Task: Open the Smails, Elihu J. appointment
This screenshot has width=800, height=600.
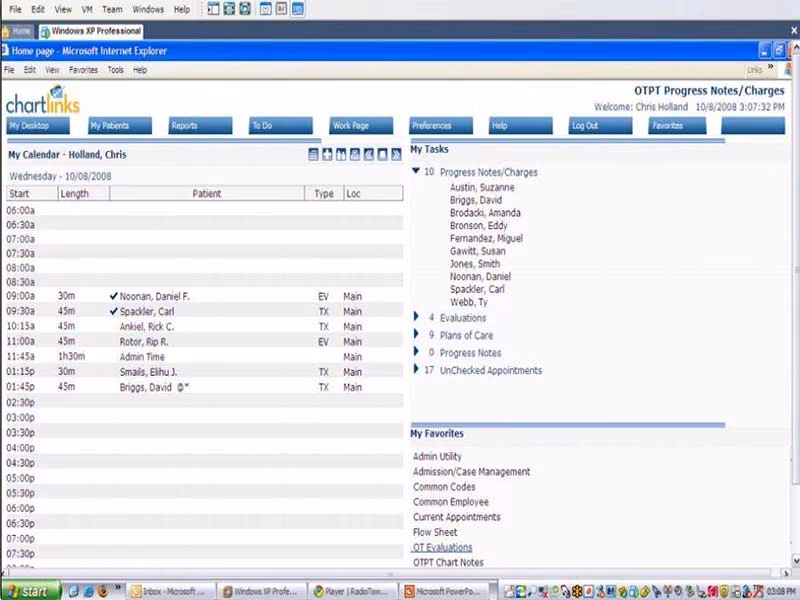Action: tap(148, 372)
